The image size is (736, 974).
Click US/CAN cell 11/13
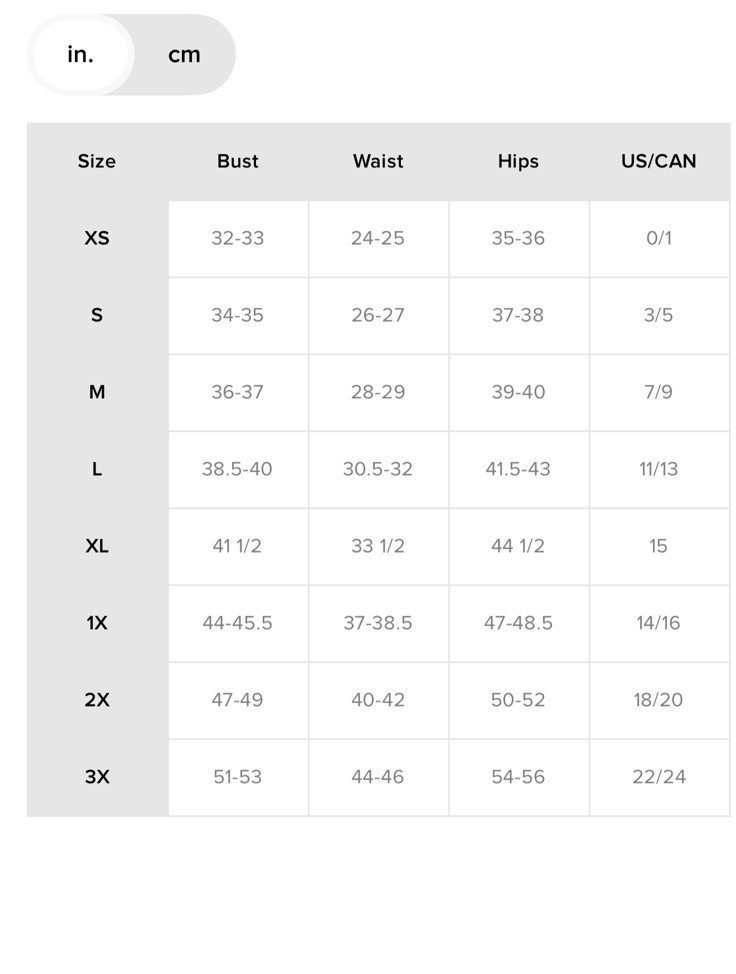(659, 470)
